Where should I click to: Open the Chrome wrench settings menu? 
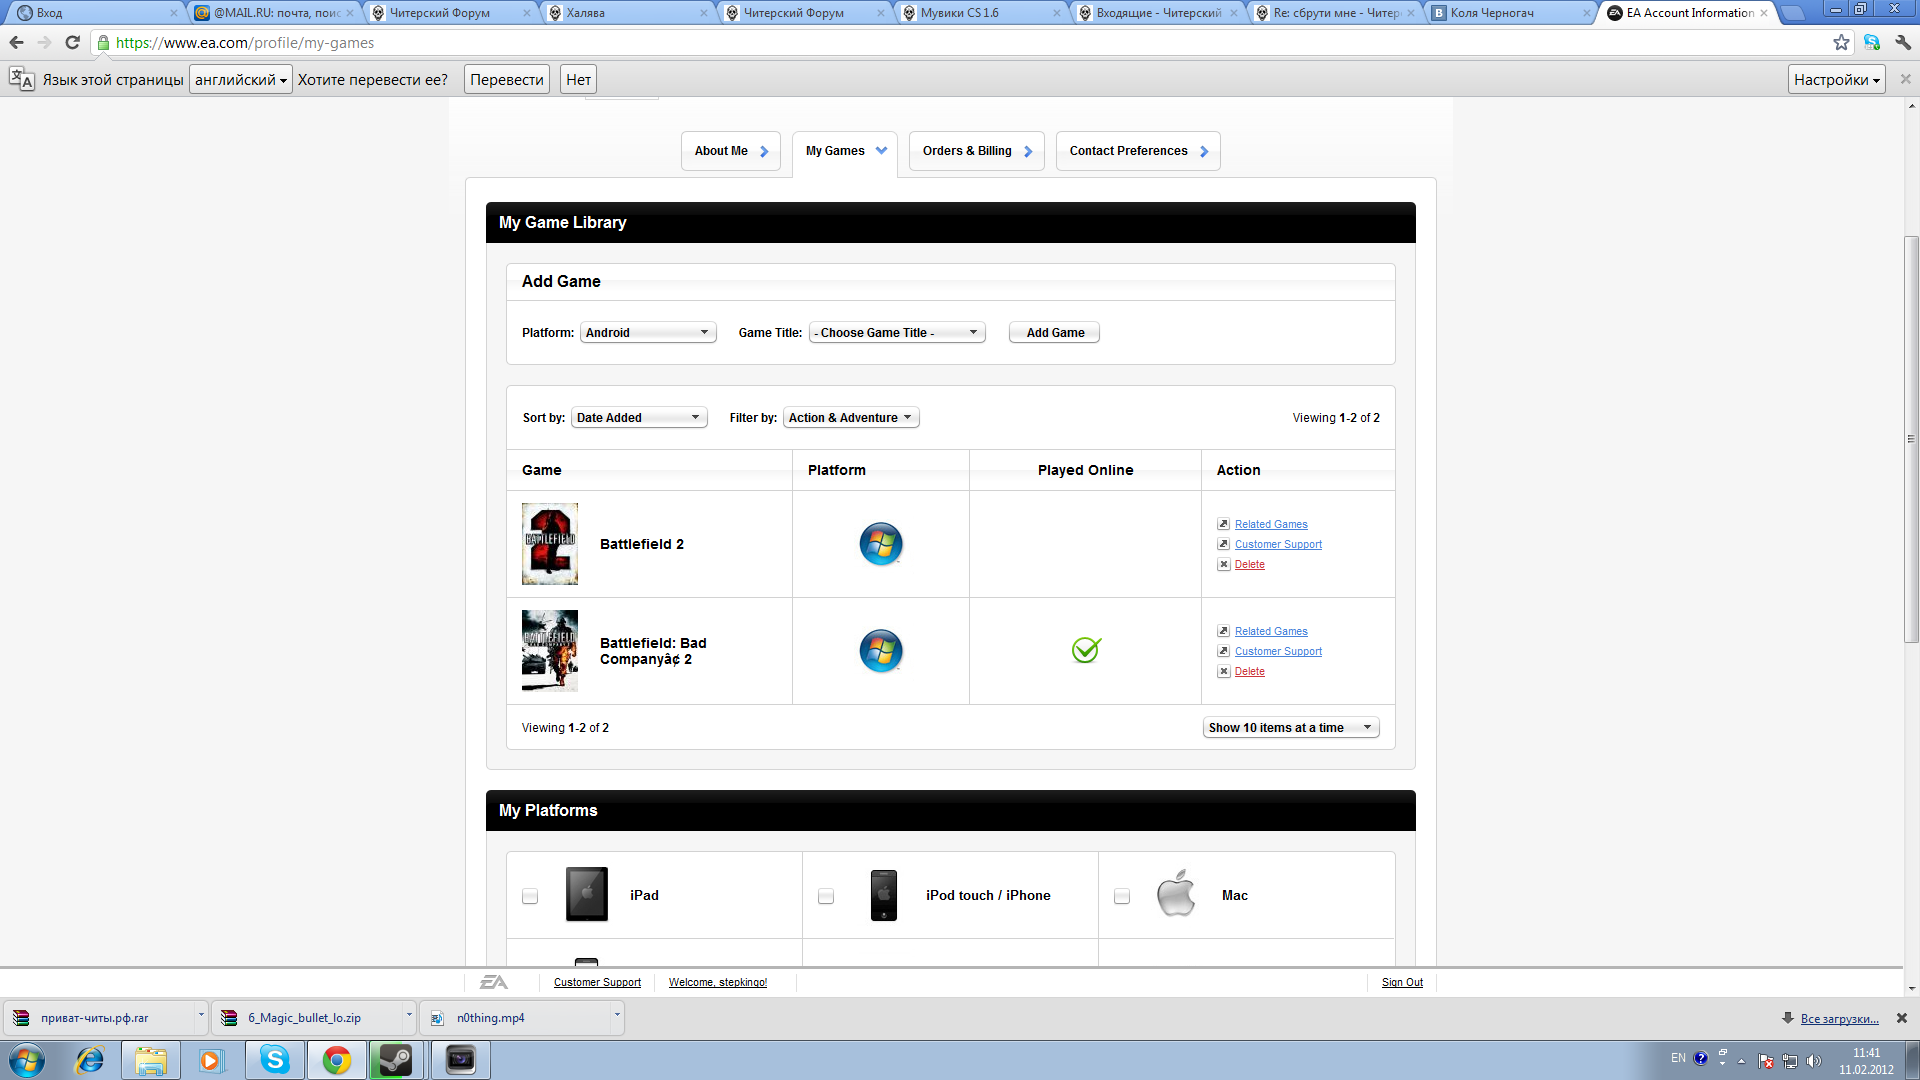[x=1902, y=43]
